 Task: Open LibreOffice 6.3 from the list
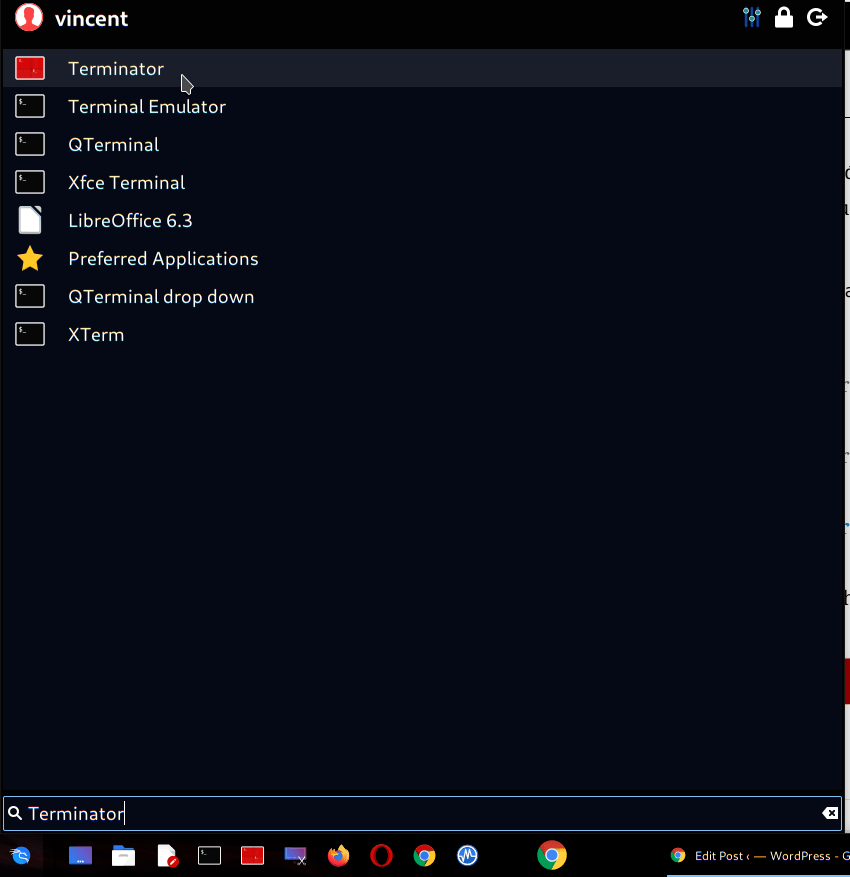pyautogui.click(x=130, y=221)
